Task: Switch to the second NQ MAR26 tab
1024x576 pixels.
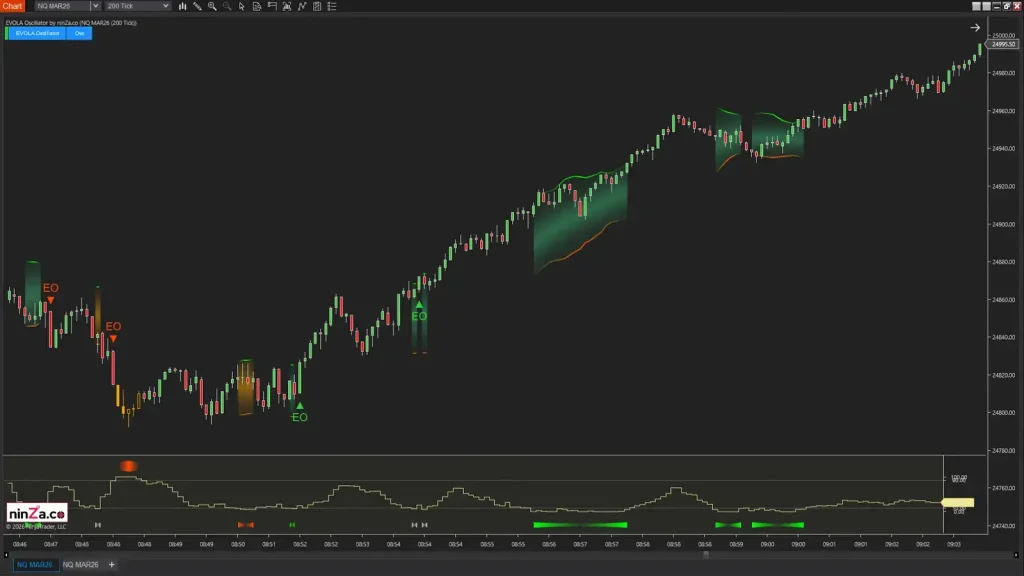Action: (x=80, y=565)
